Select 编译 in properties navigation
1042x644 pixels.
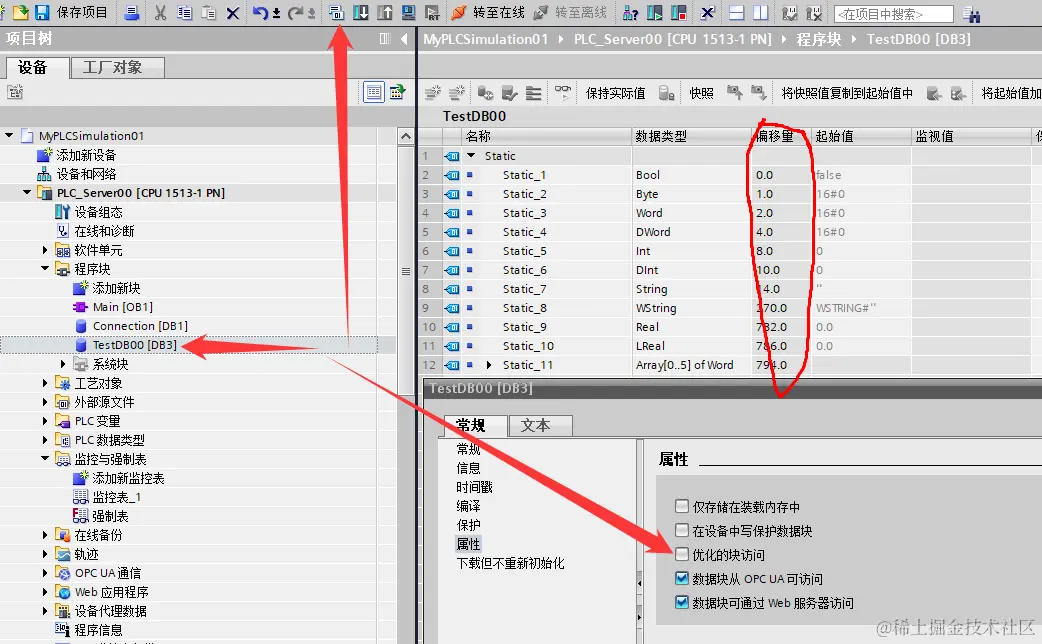pos(469,506)
